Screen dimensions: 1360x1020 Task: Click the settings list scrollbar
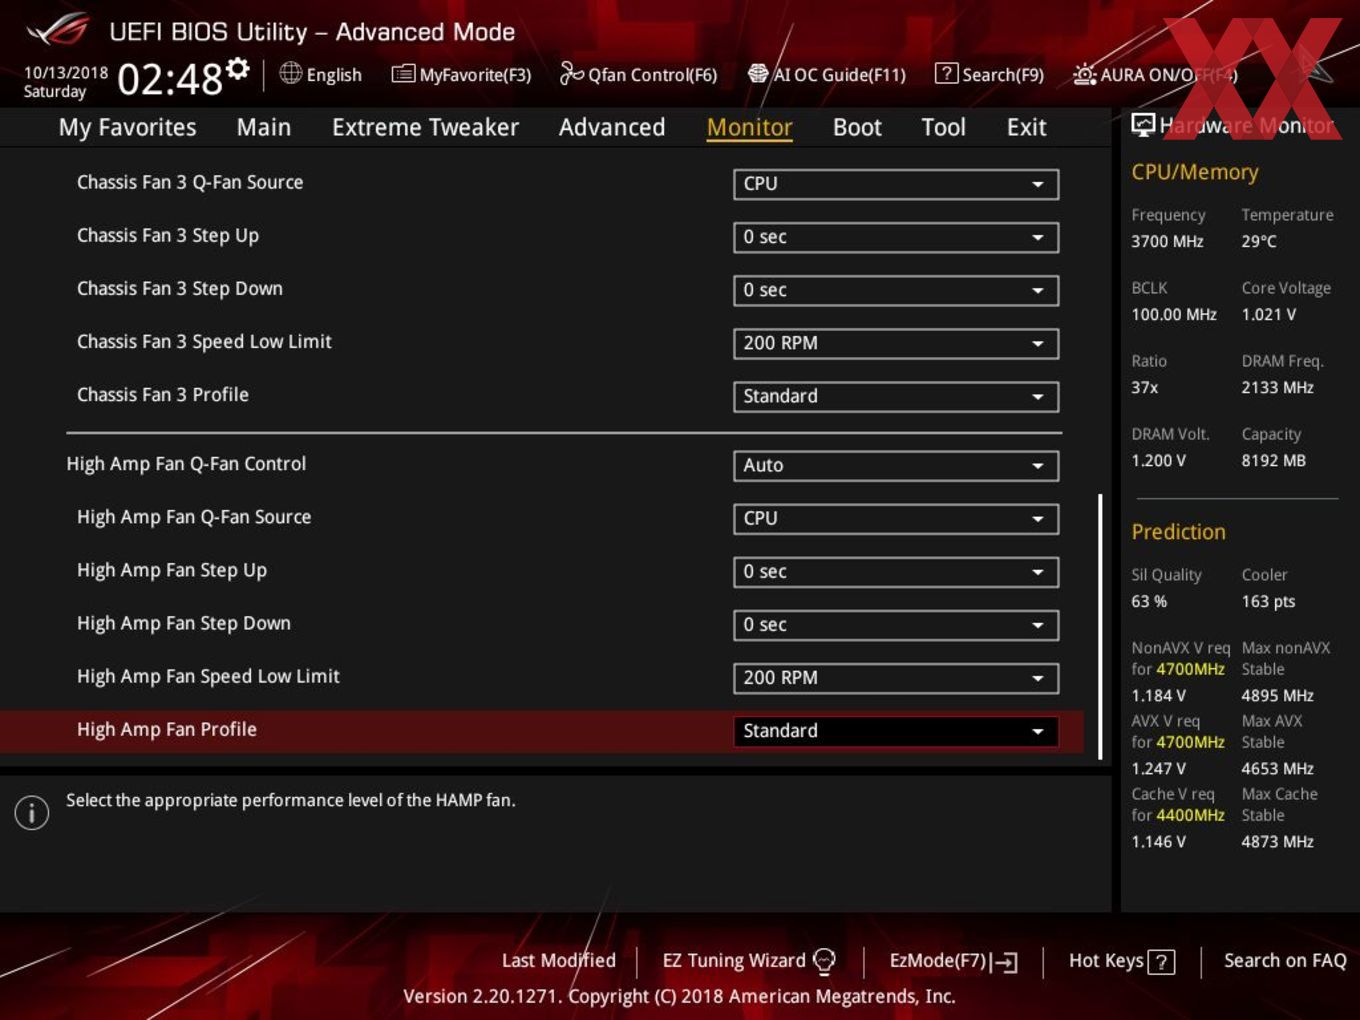1100,626
